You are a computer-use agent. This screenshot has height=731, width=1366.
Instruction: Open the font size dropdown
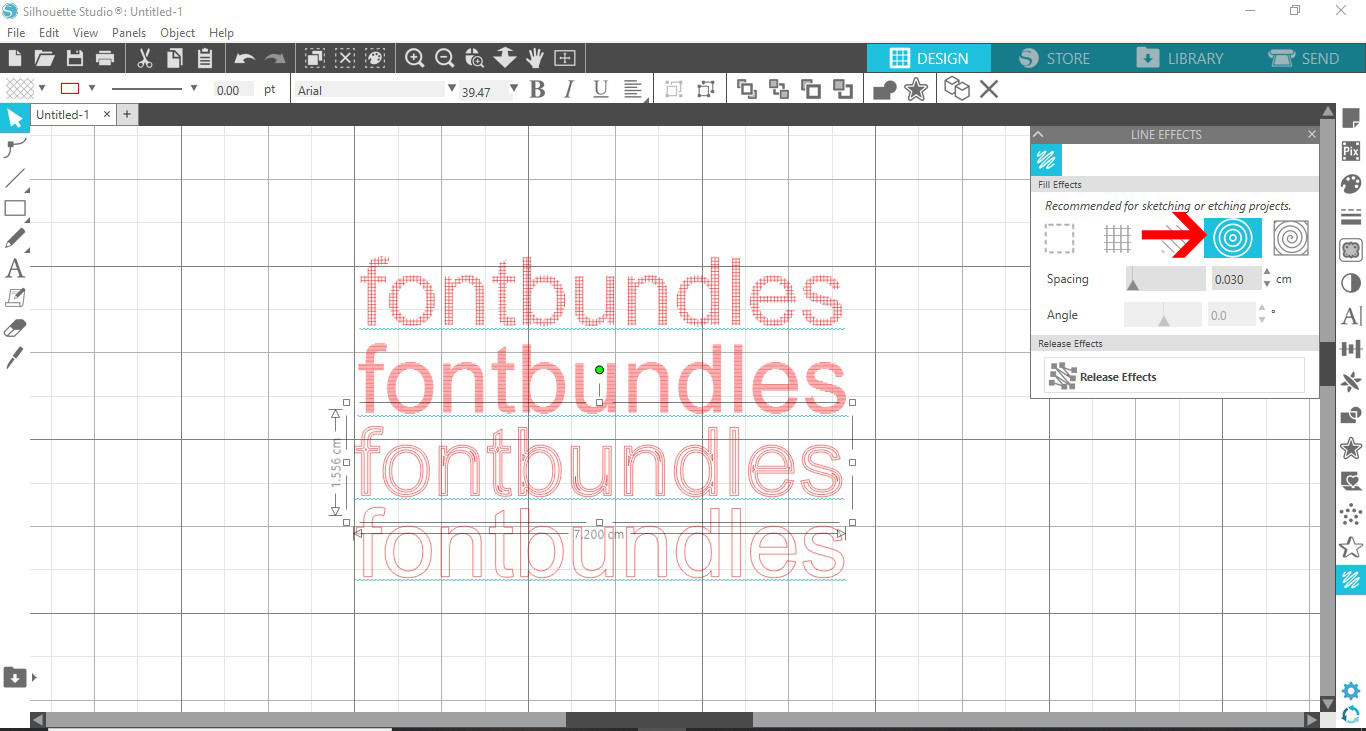coord(514,90)
